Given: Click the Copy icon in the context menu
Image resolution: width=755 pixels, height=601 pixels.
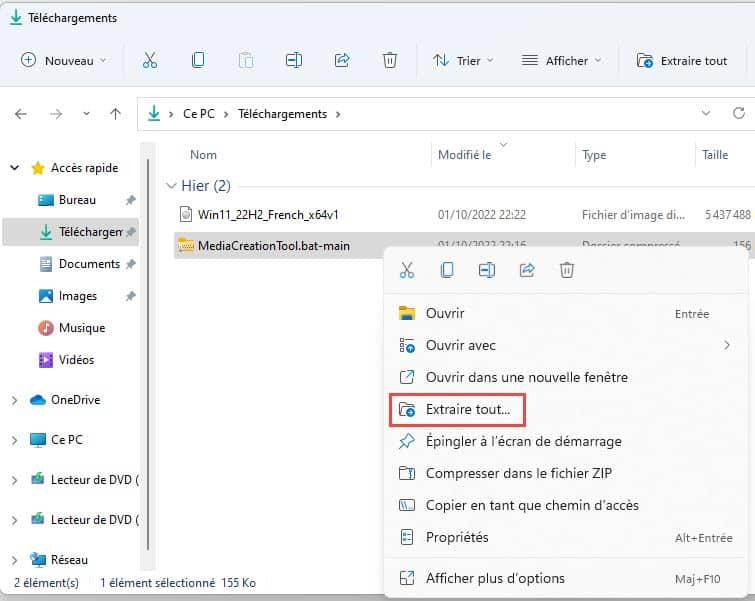Looking at the screenshot, I should 447,270.
